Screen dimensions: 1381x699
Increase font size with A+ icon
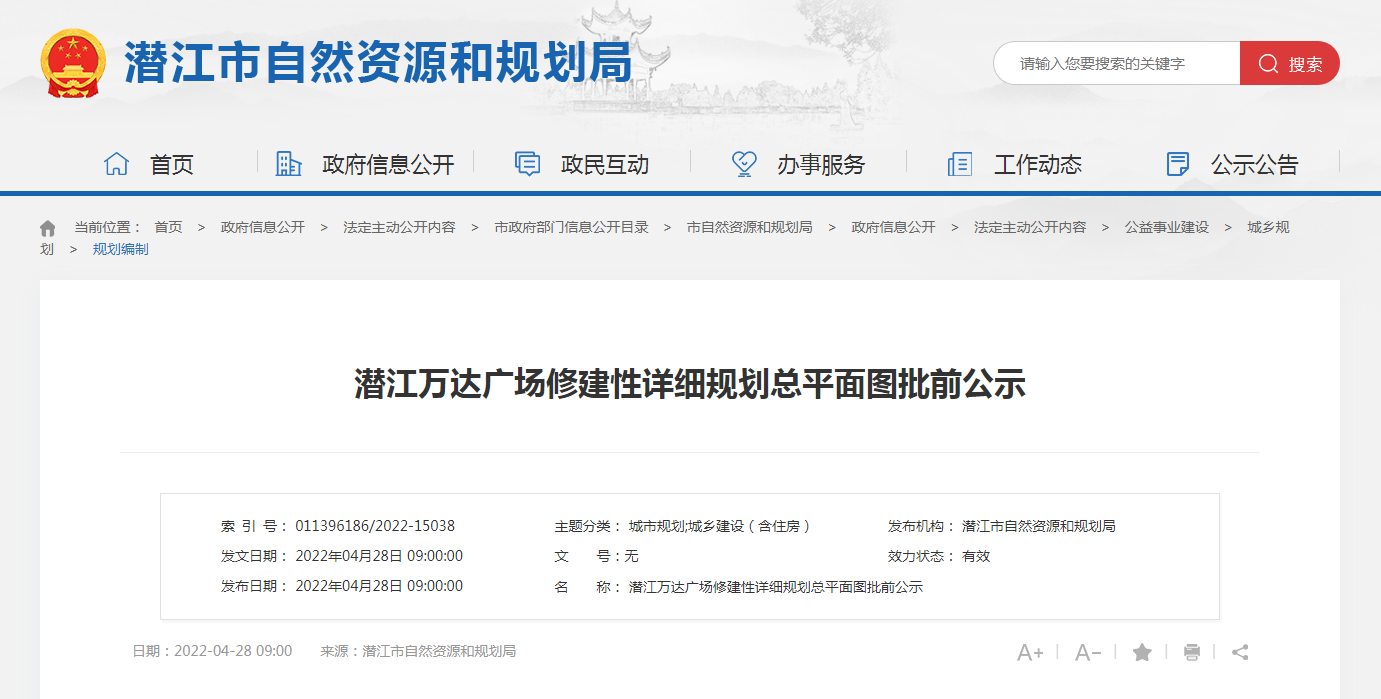(x=1029, y=653)
